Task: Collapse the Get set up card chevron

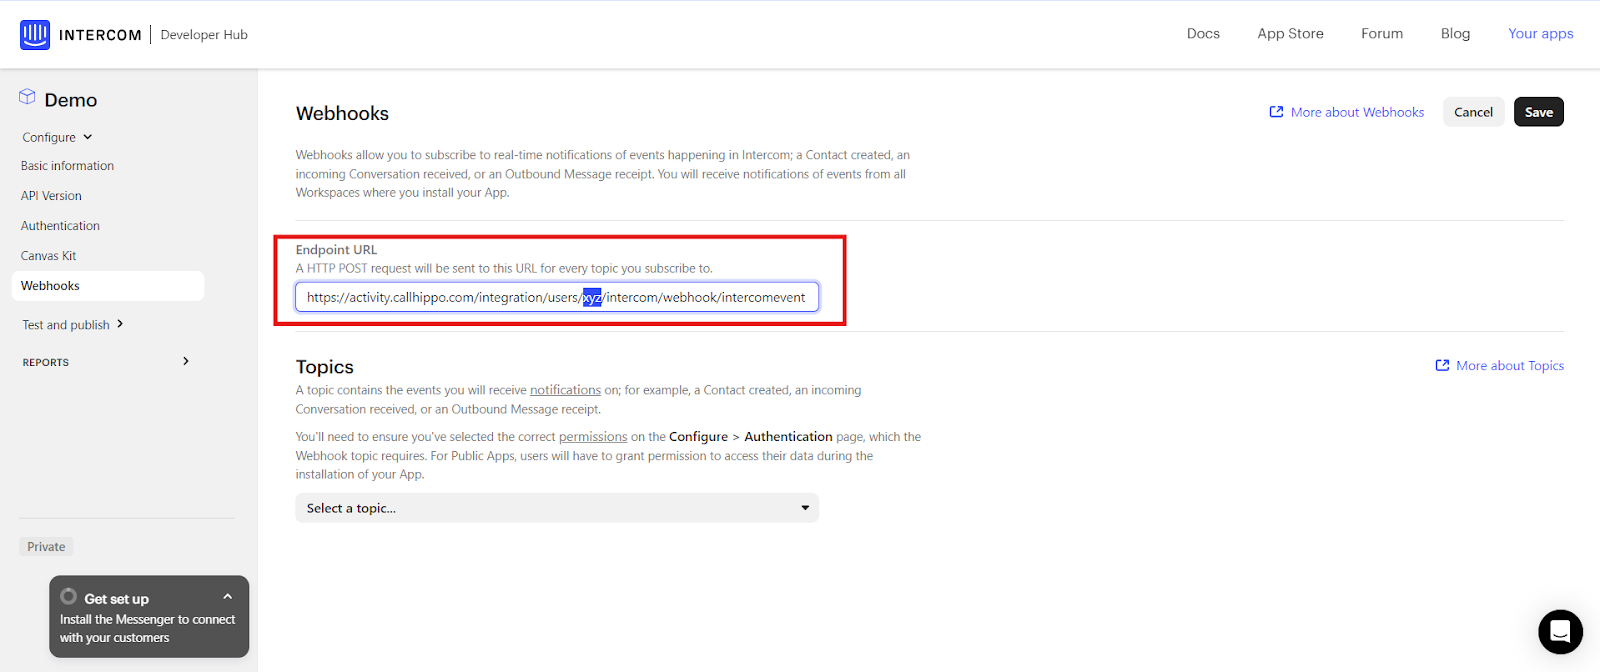Action: pyautogui.click(x=228, y=597)
